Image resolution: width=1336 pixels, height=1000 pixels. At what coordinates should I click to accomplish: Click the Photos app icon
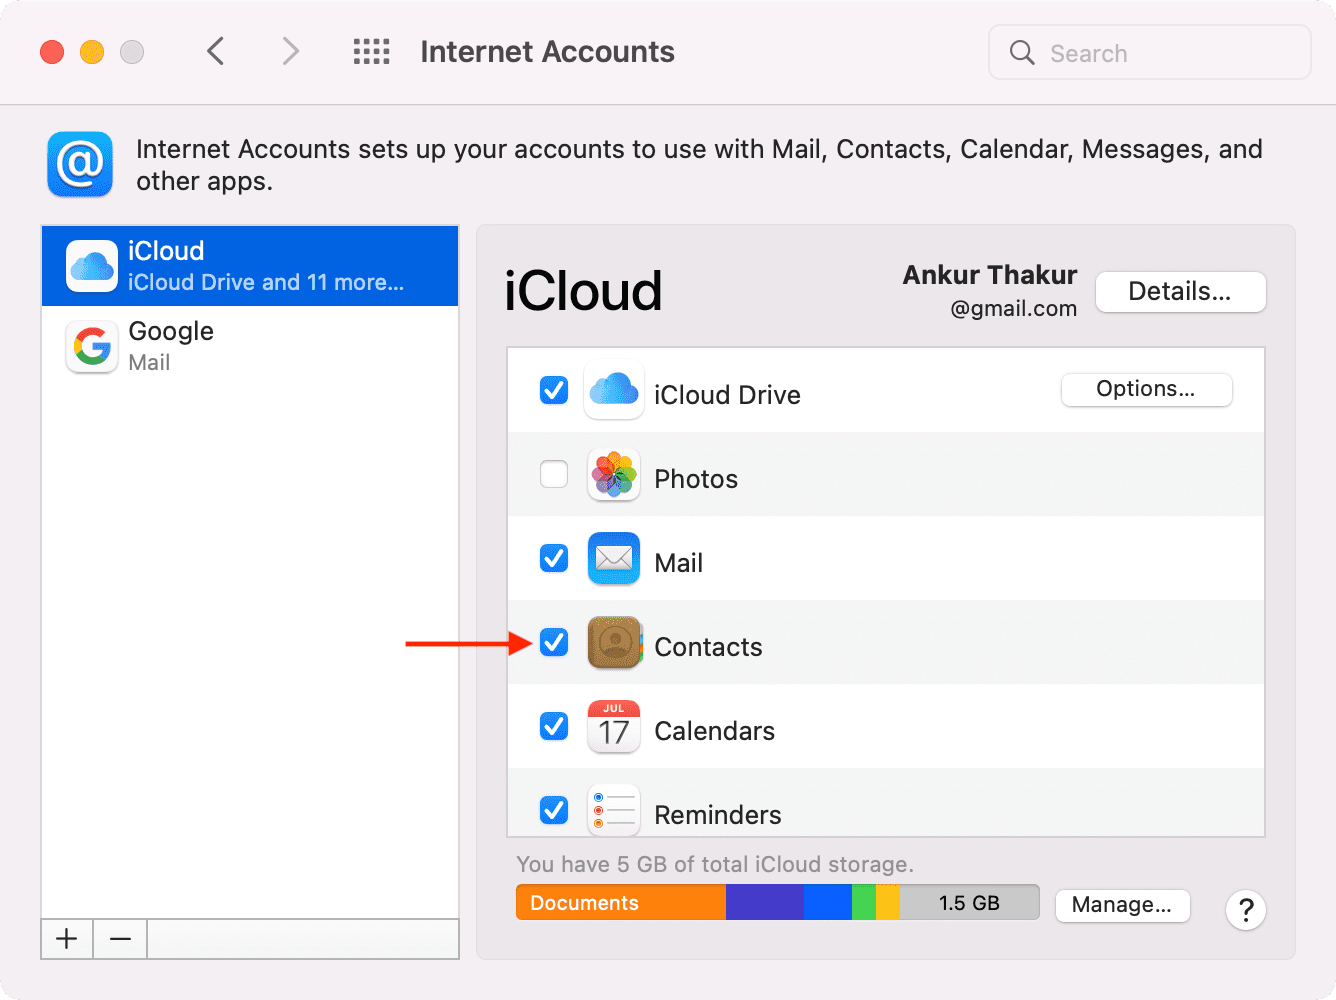[613, 474]
